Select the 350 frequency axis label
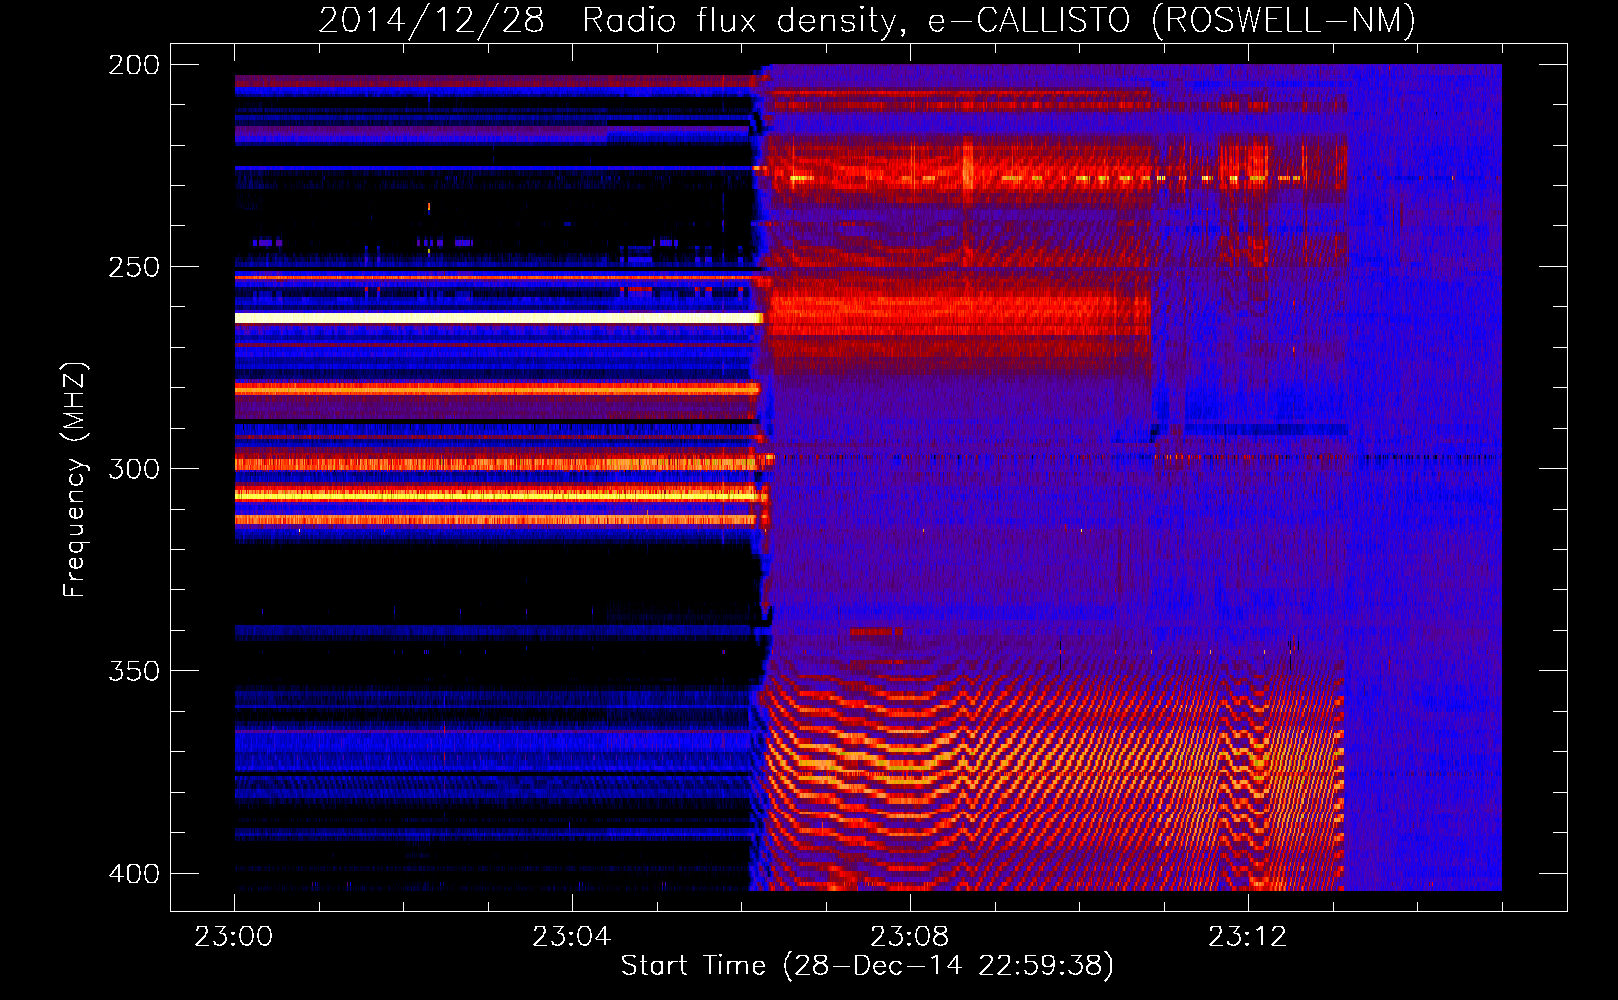The image size is (1618, 1000). 134,671
